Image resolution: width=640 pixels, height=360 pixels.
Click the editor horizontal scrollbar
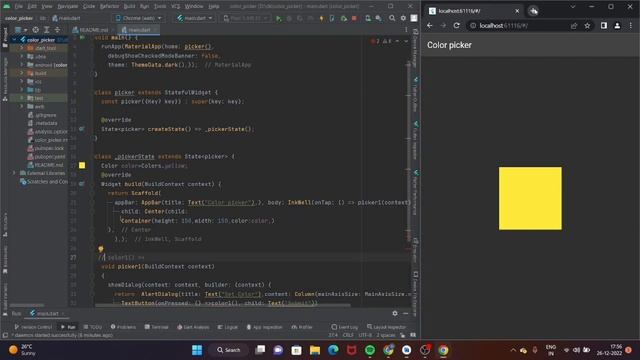pyautogui.click(x=222, y=305)
